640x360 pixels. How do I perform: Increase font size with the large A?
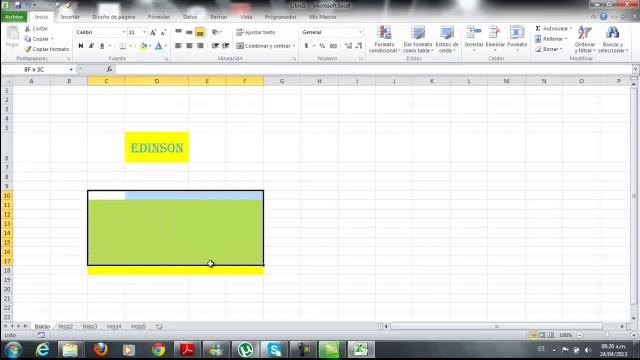tap(153, 32)
